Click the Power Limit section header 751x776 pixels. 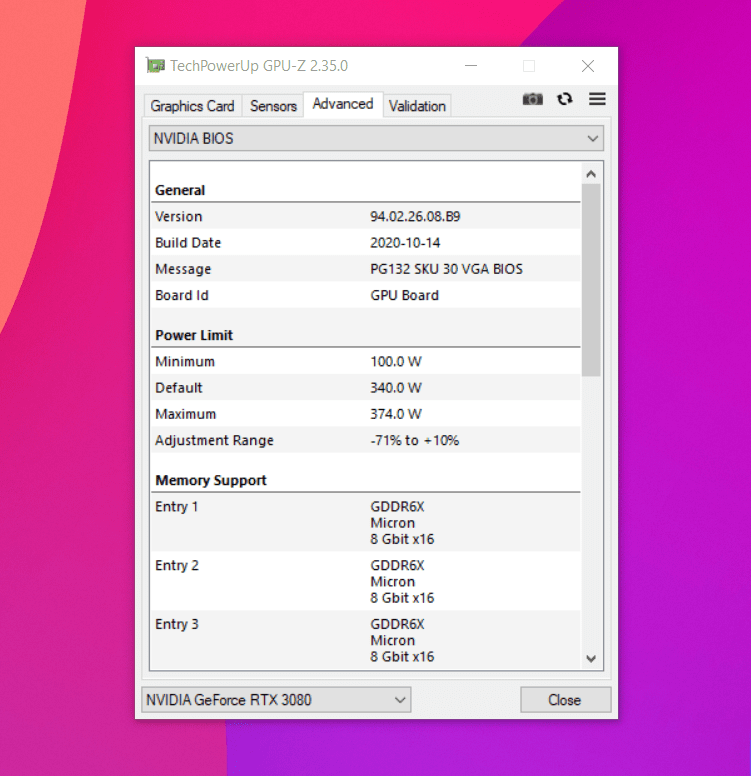click(194, 335)
